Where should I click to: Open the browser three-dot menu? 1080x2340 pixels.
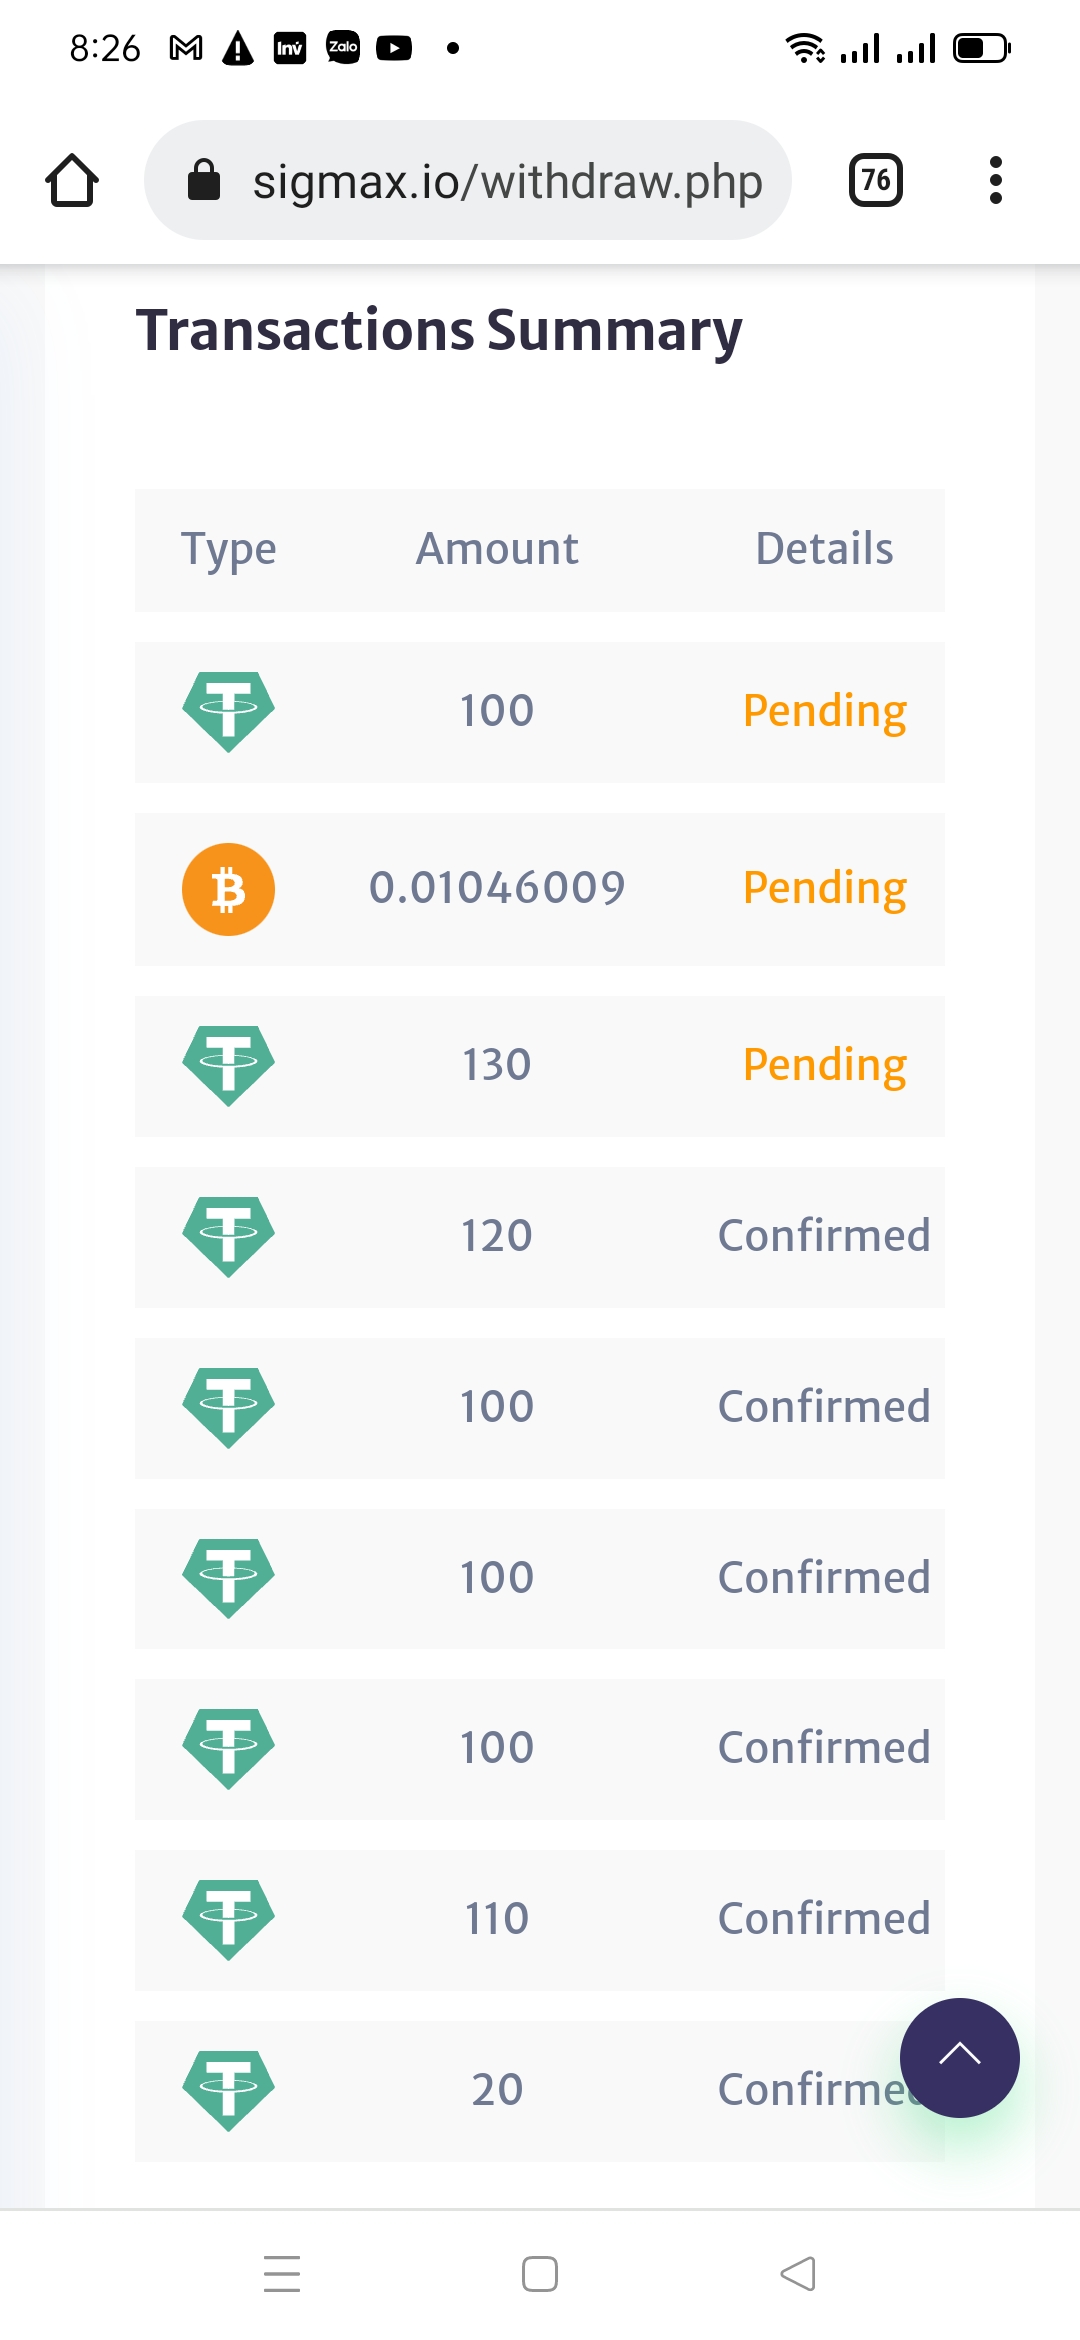(995, 181)
